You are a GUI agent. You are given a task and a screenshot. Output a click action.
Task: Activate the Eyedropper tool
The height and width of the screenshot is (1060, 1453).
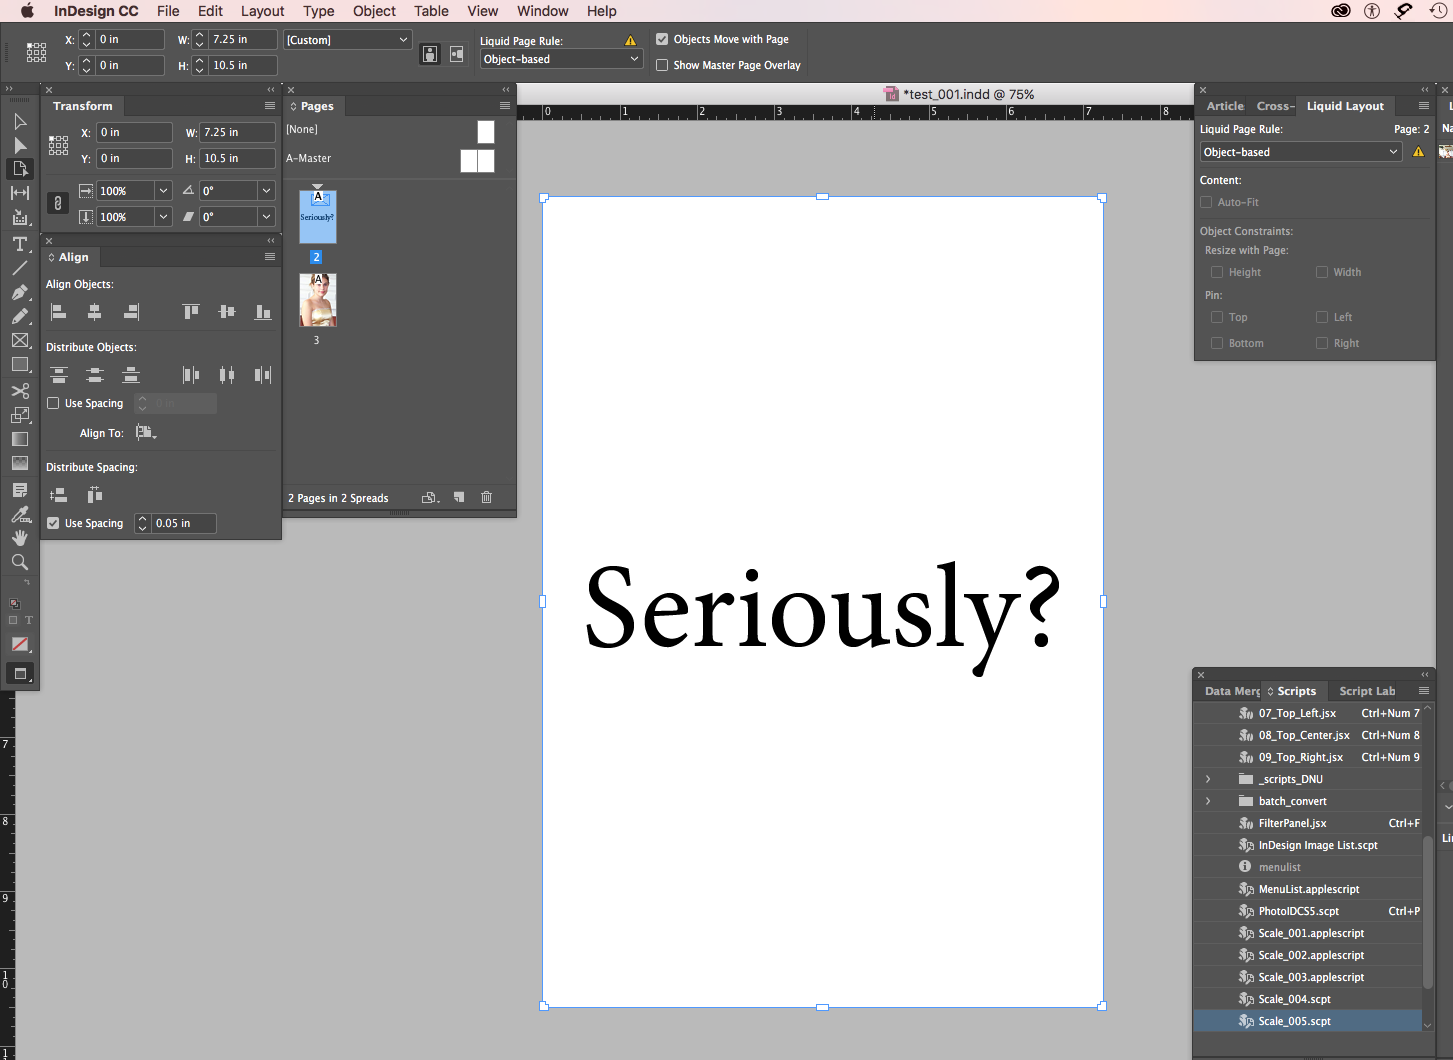click(x=20, y=514)
